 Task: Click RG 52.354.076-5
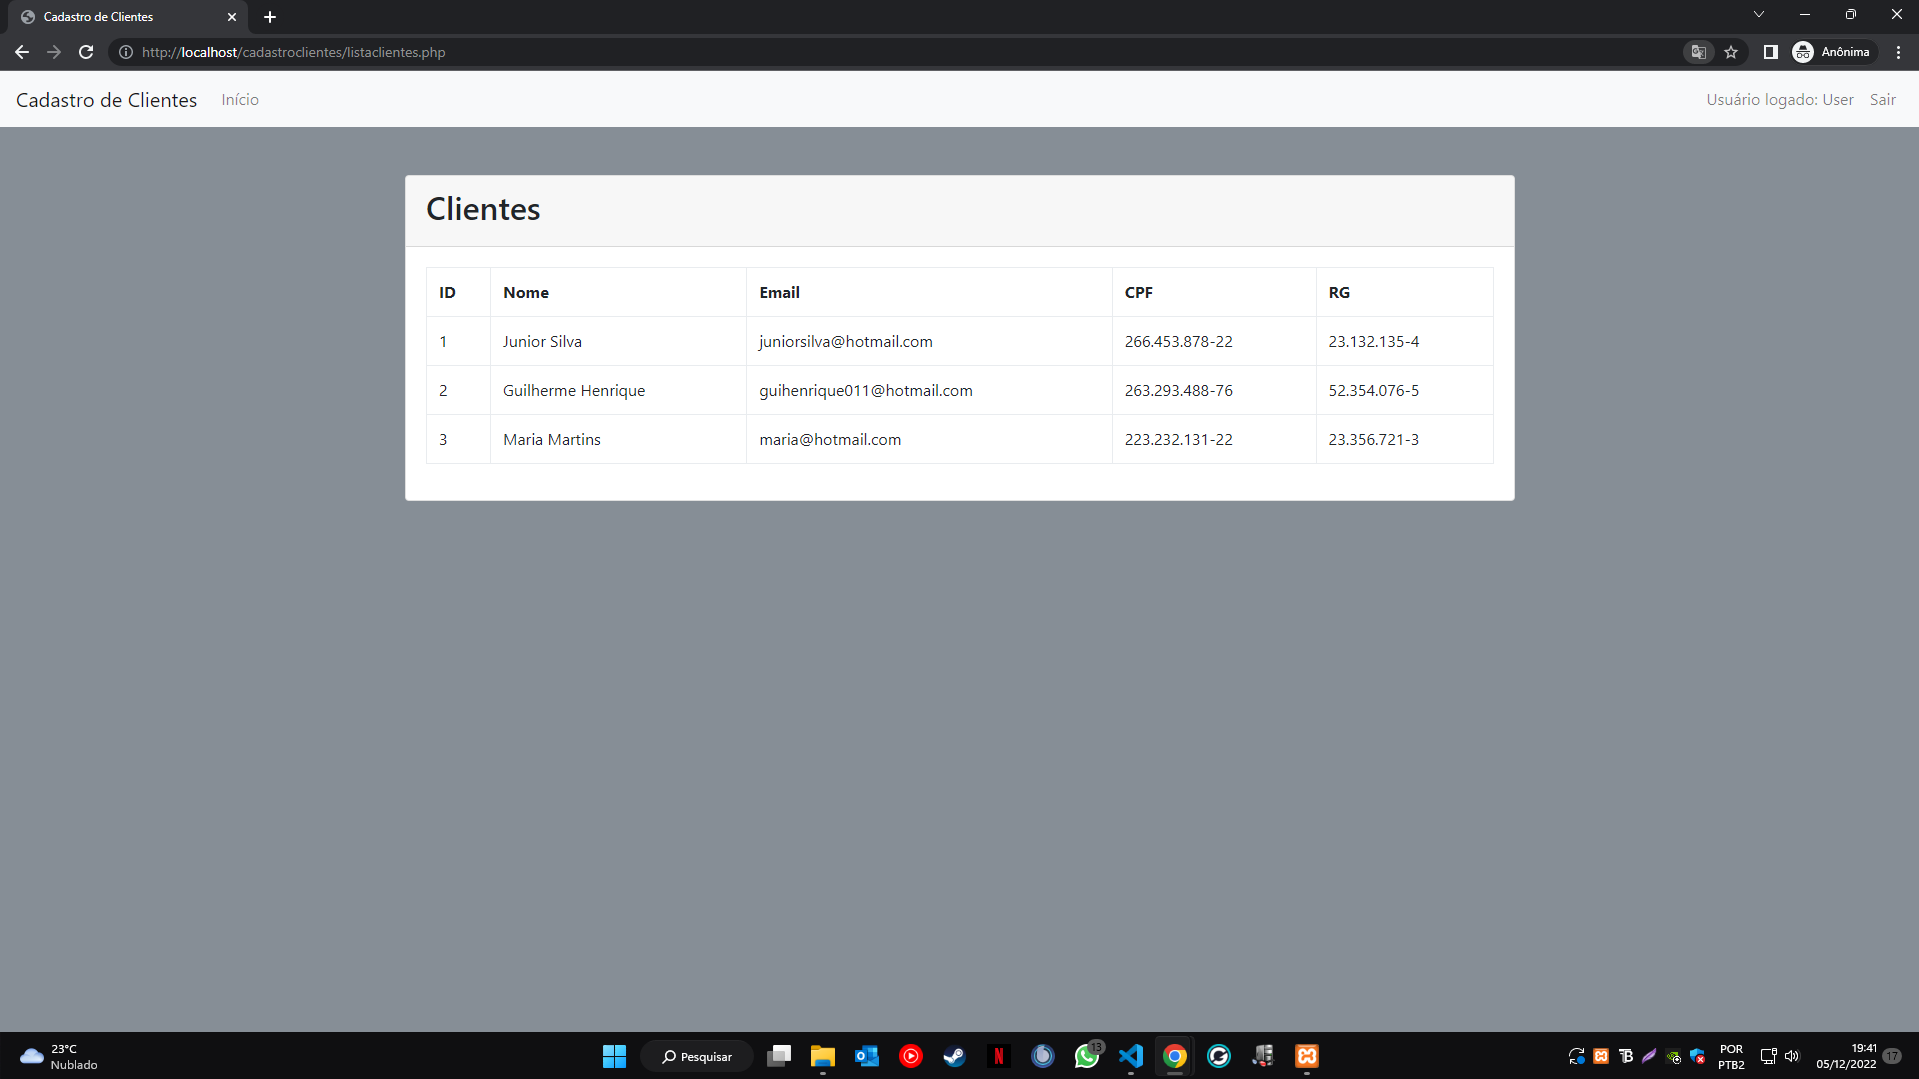(x=1373, y=391)
